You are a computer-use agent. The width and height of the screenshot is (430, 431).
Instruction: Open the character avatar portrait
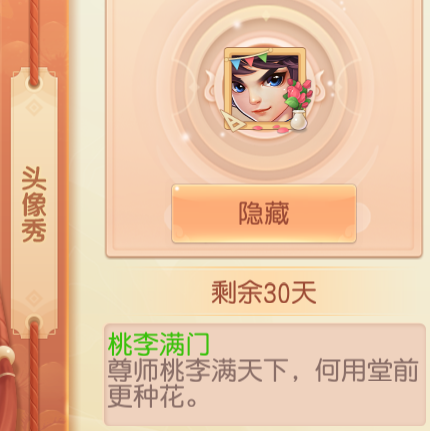(265, 89)
